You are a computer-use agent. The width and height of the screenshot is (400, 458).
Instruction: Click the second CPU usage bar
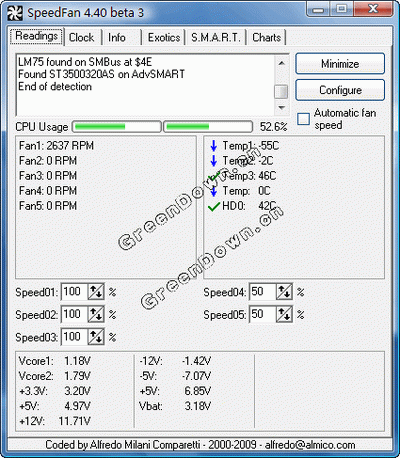point(208,127)
